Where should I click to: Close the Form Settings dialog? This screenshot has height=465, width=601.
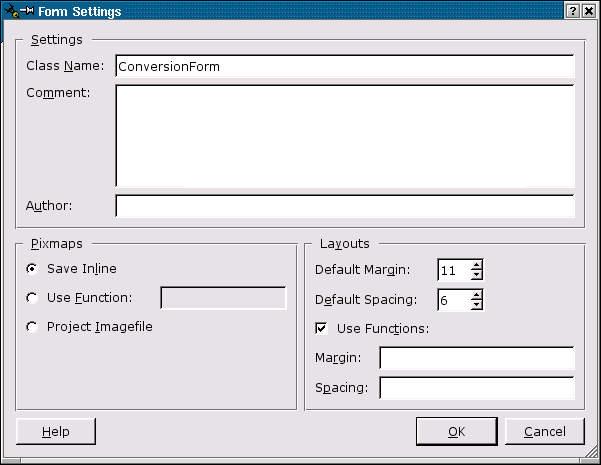(588, 11)
